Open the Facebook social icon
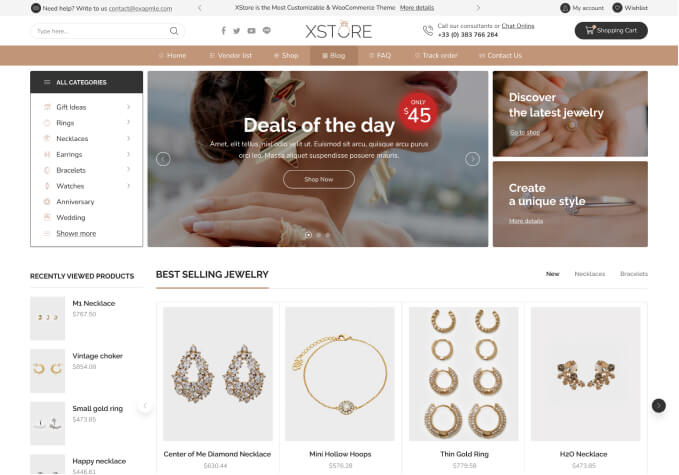 point(223,30)
